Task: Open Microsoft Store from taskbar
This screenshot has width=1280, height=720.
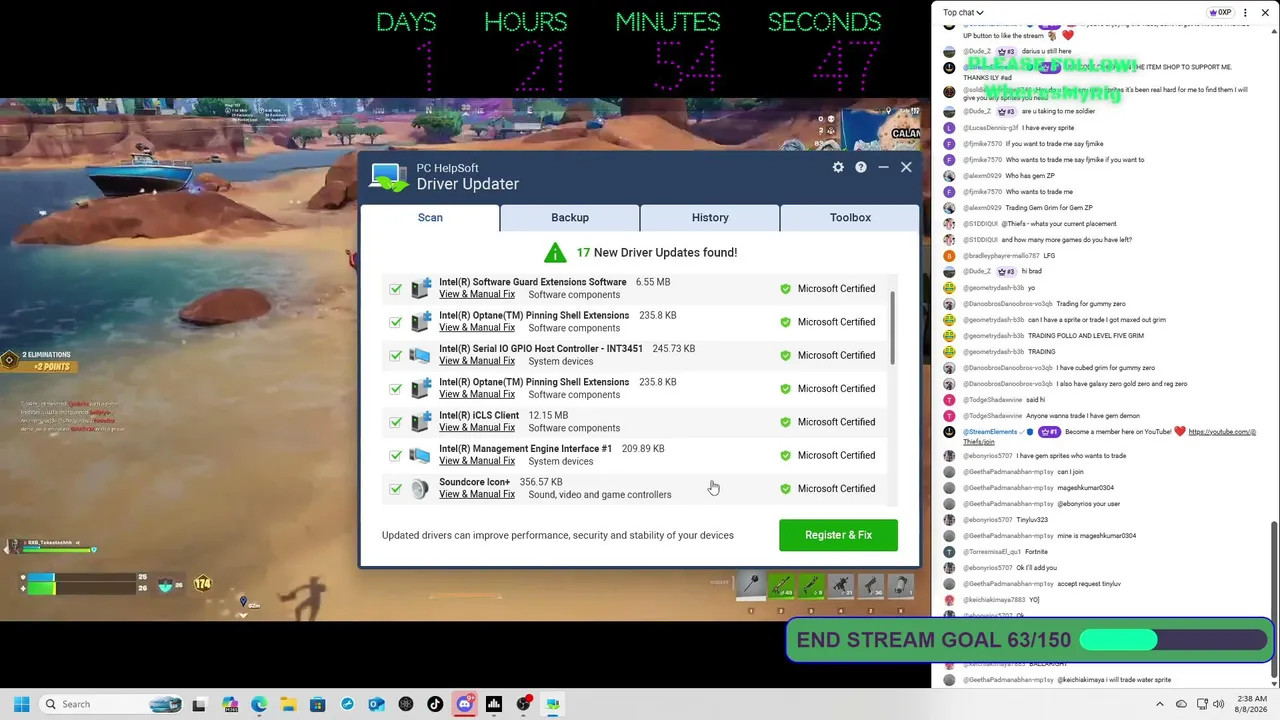Action: 318,704
